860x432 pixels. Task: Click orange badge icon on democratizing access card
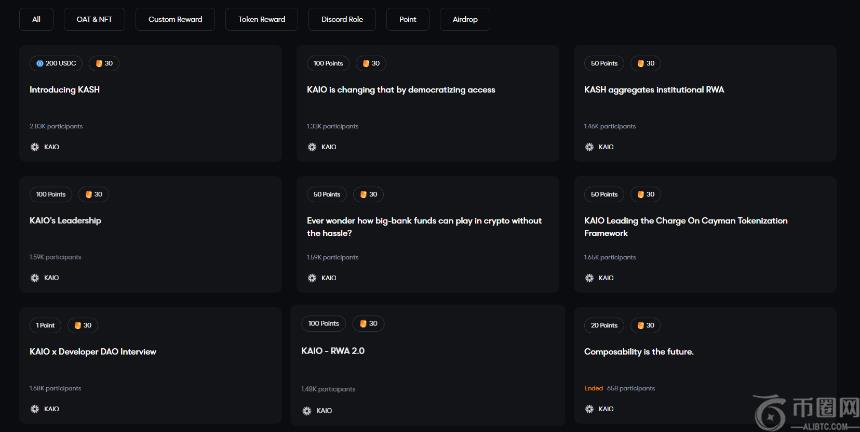365,64
